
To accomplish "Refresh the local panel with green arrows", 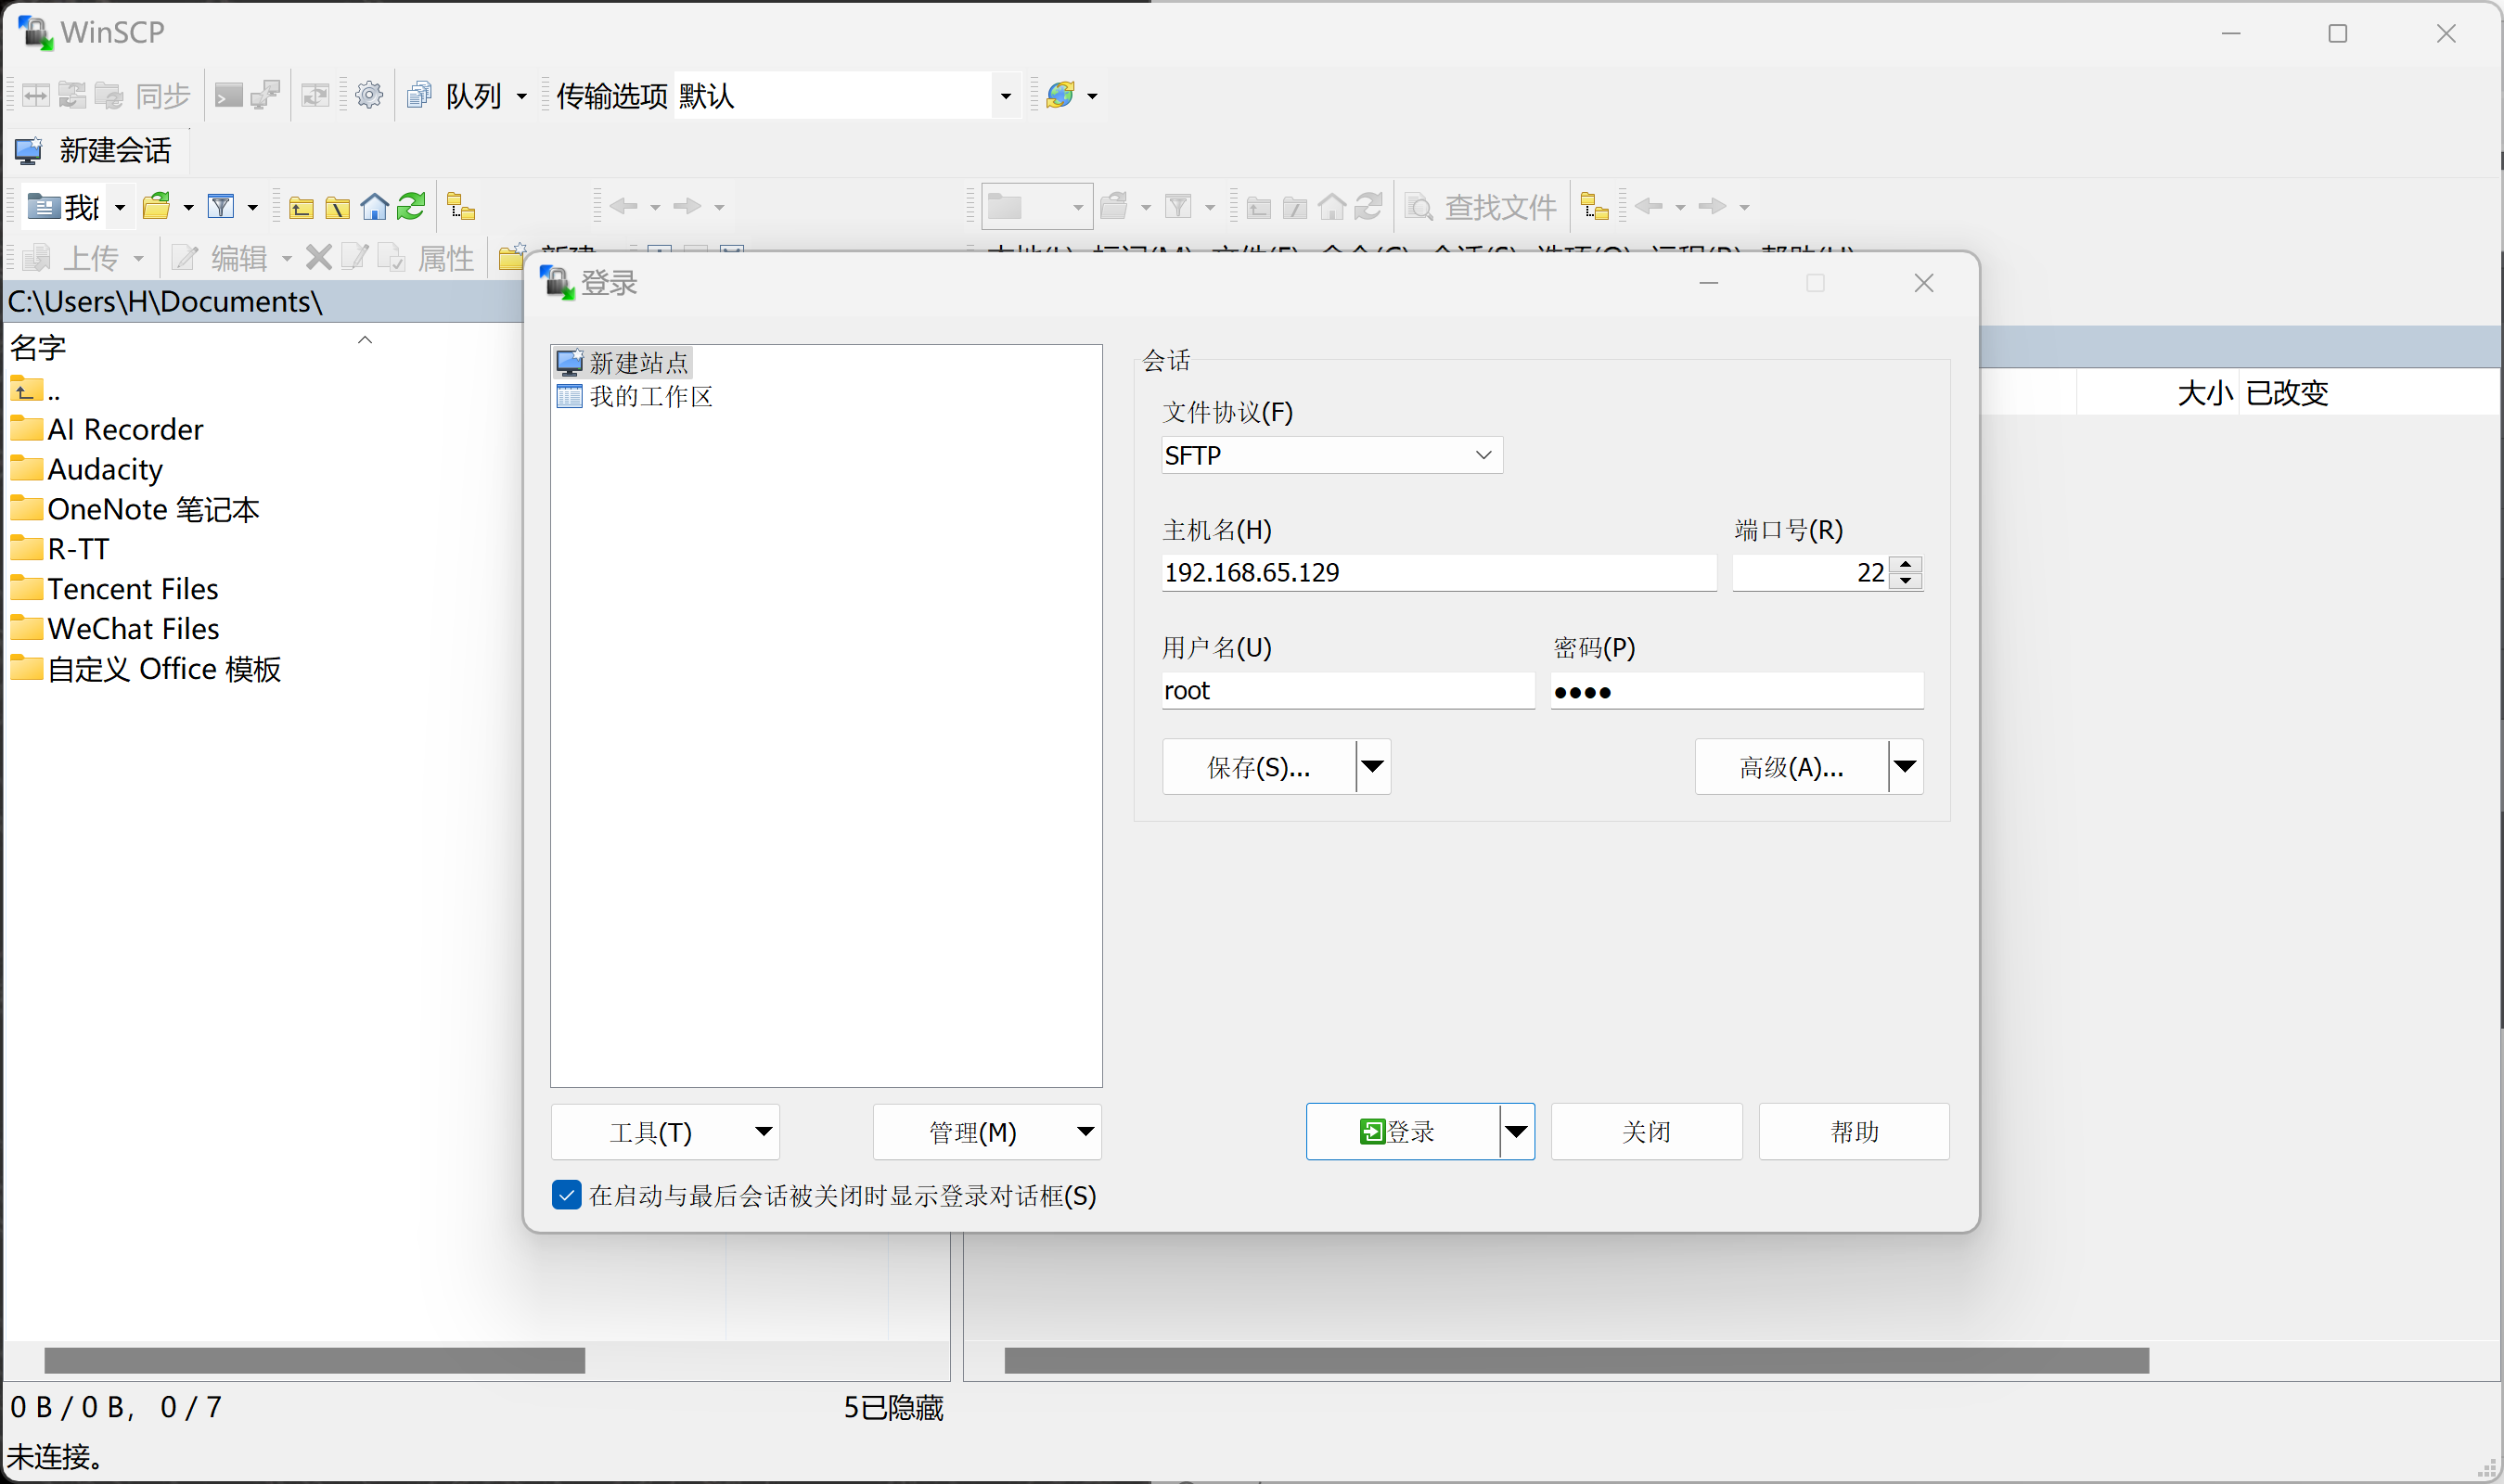I will [411, 206].
